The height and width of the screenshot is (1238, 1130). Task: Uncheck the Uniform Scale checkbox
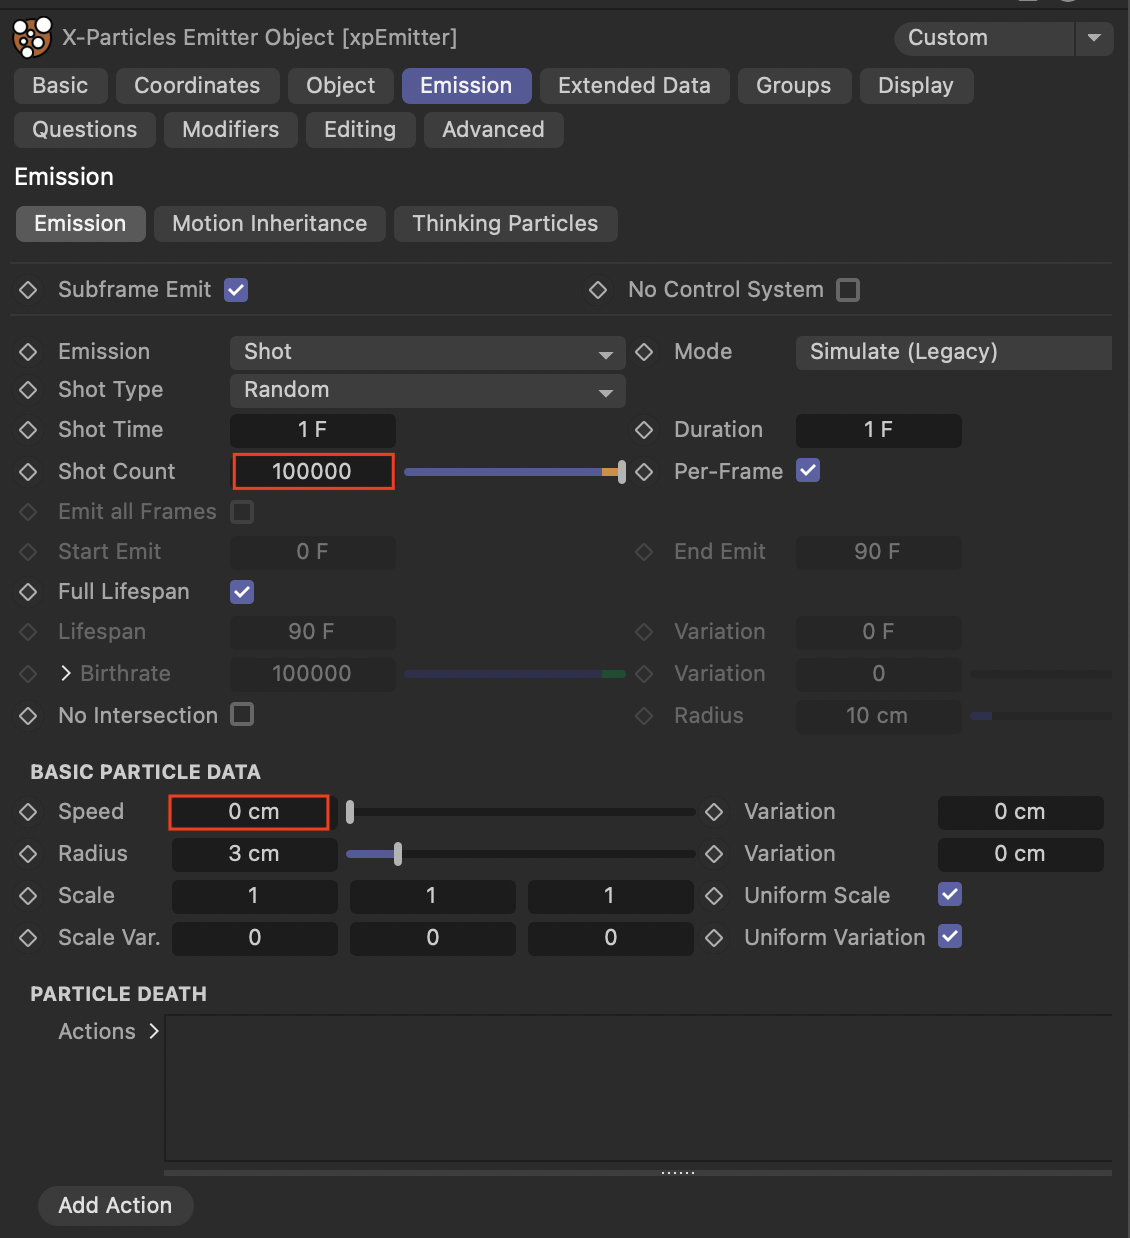coord(950,894)
